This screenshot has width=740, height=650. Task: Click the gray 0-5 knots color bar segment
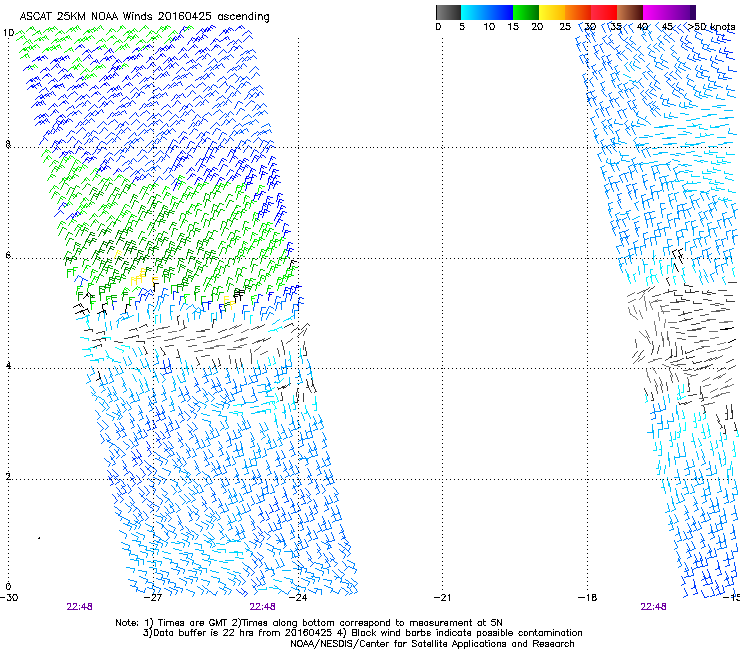click(x=448, y=12)
